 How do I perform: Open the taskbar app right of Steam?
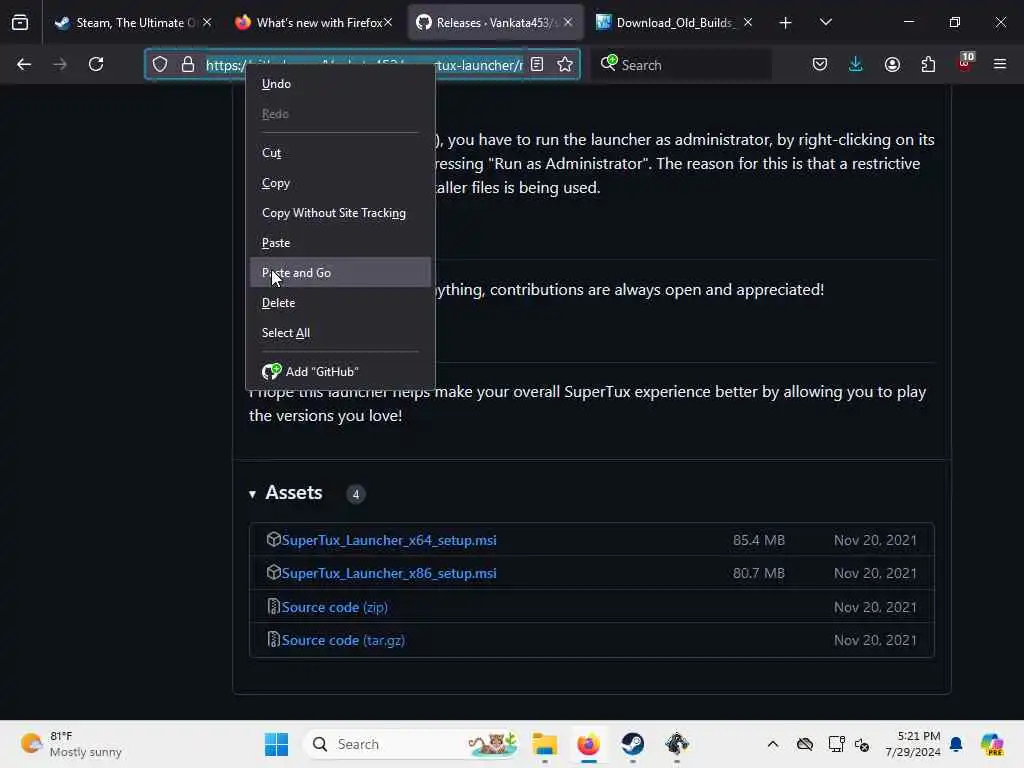click(677, 744)
